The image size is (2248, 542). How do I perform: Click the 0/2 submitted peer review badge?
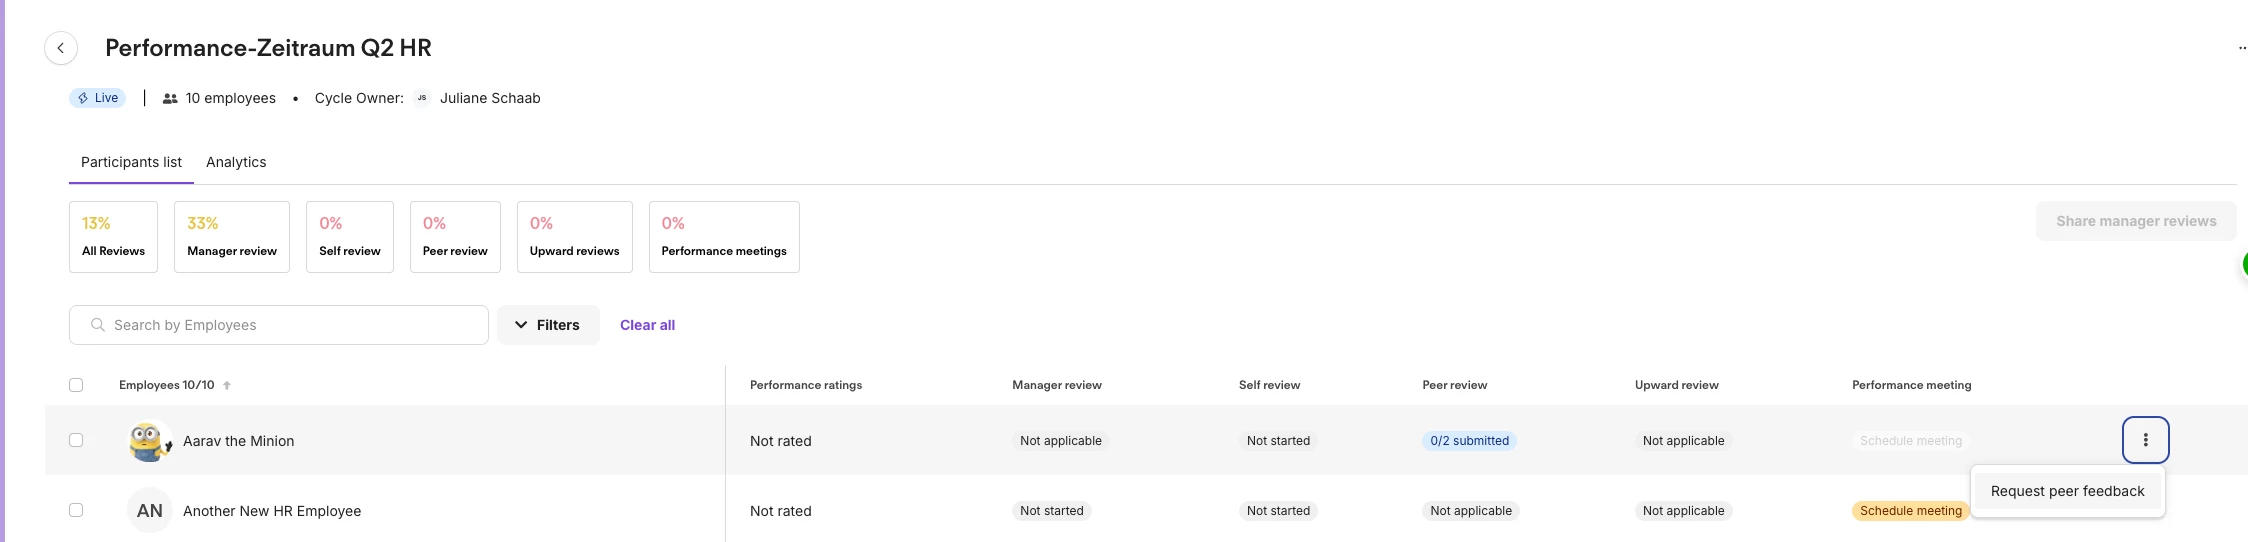click(1469, 441)
